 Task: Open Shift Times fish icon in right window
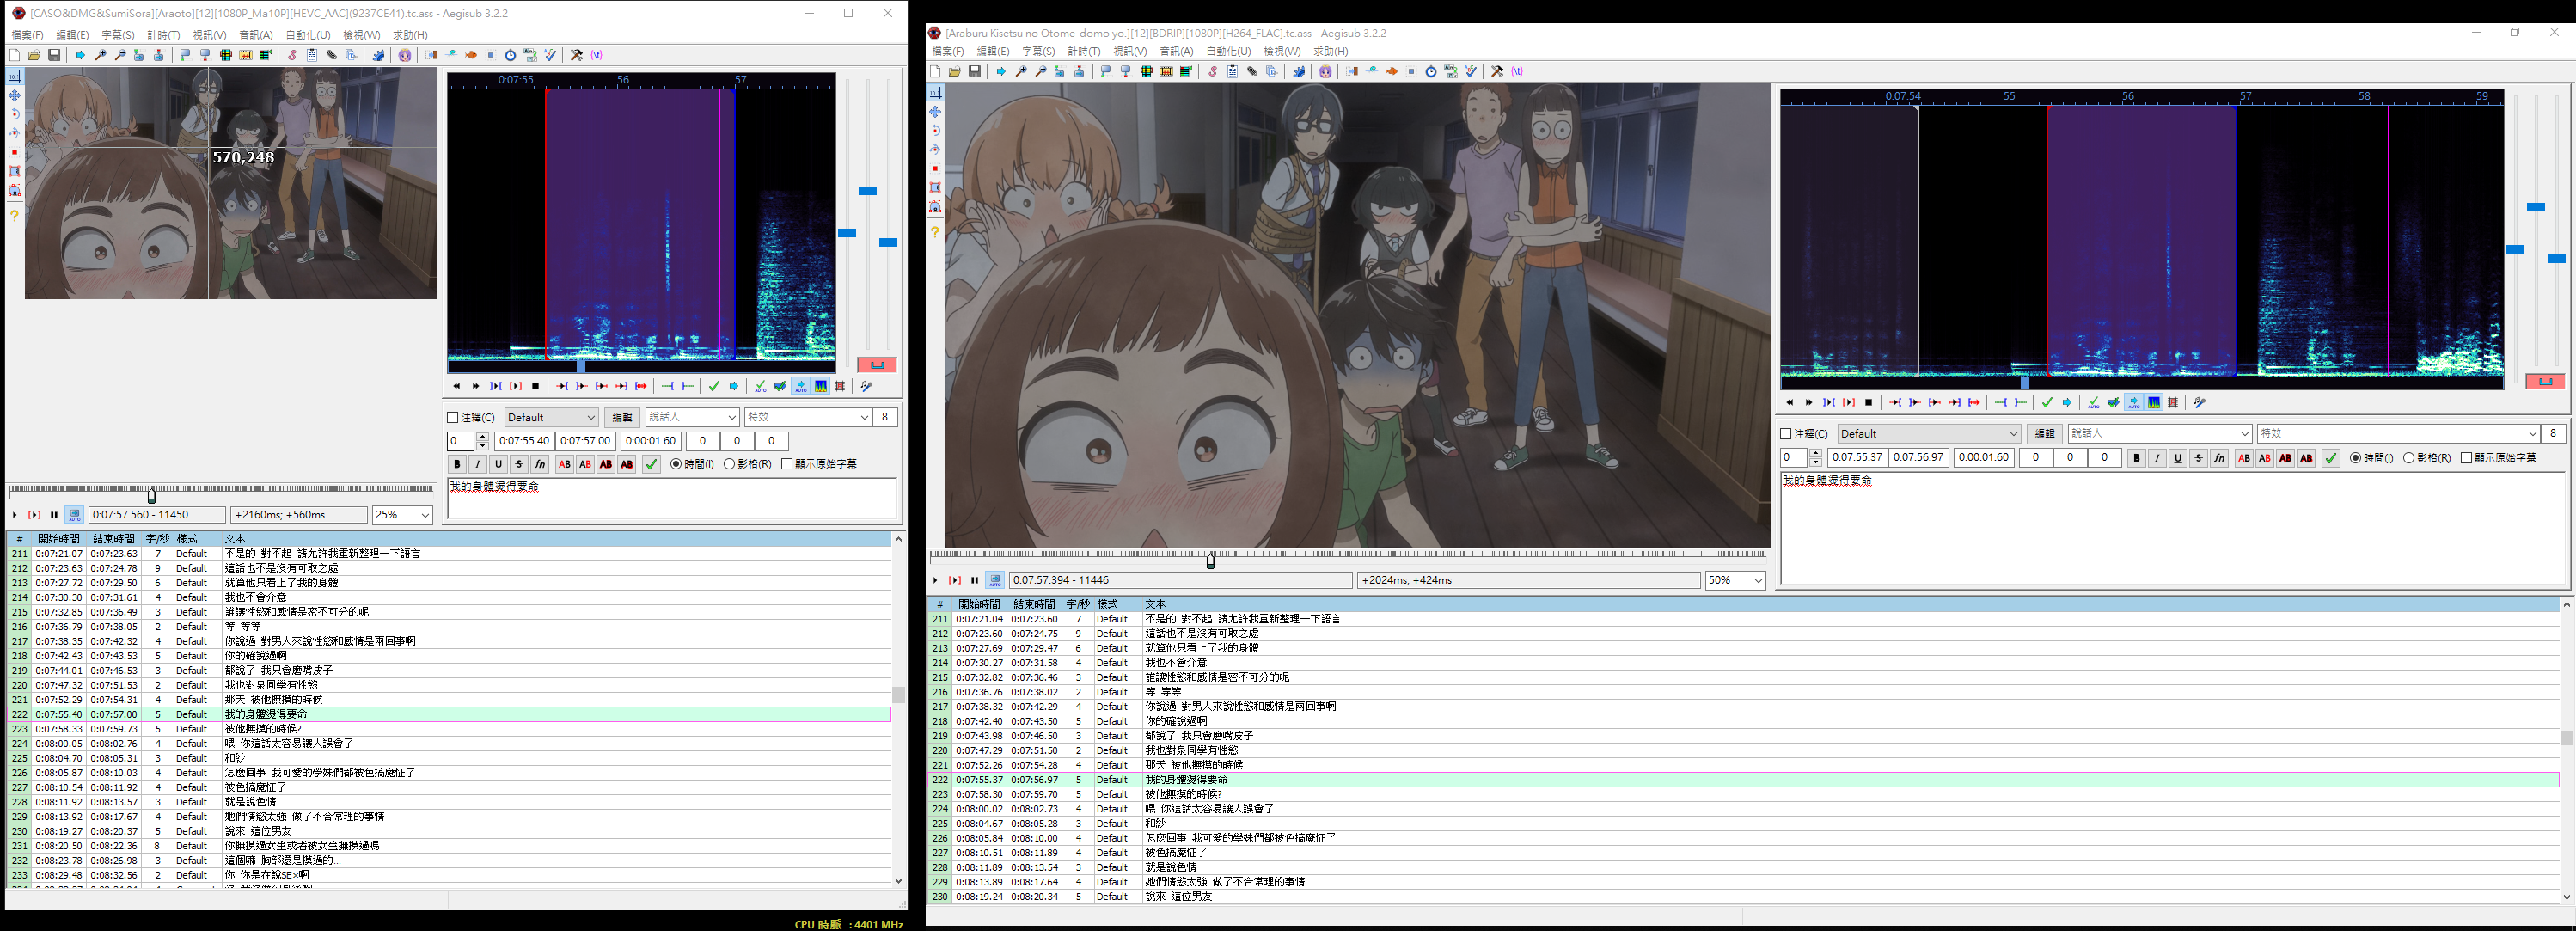pos(1391,71)
